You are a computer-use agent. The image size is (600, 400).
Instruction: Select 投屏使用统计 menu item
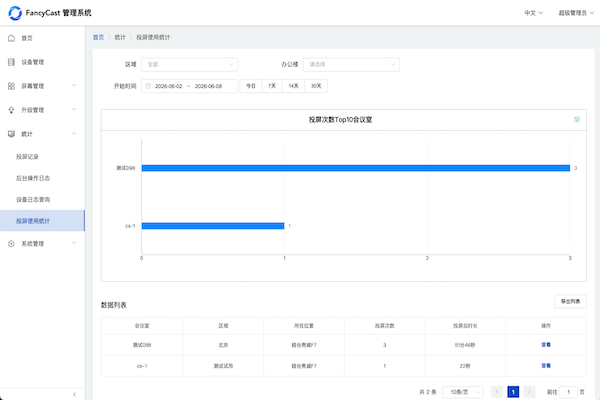pos(42,220)
